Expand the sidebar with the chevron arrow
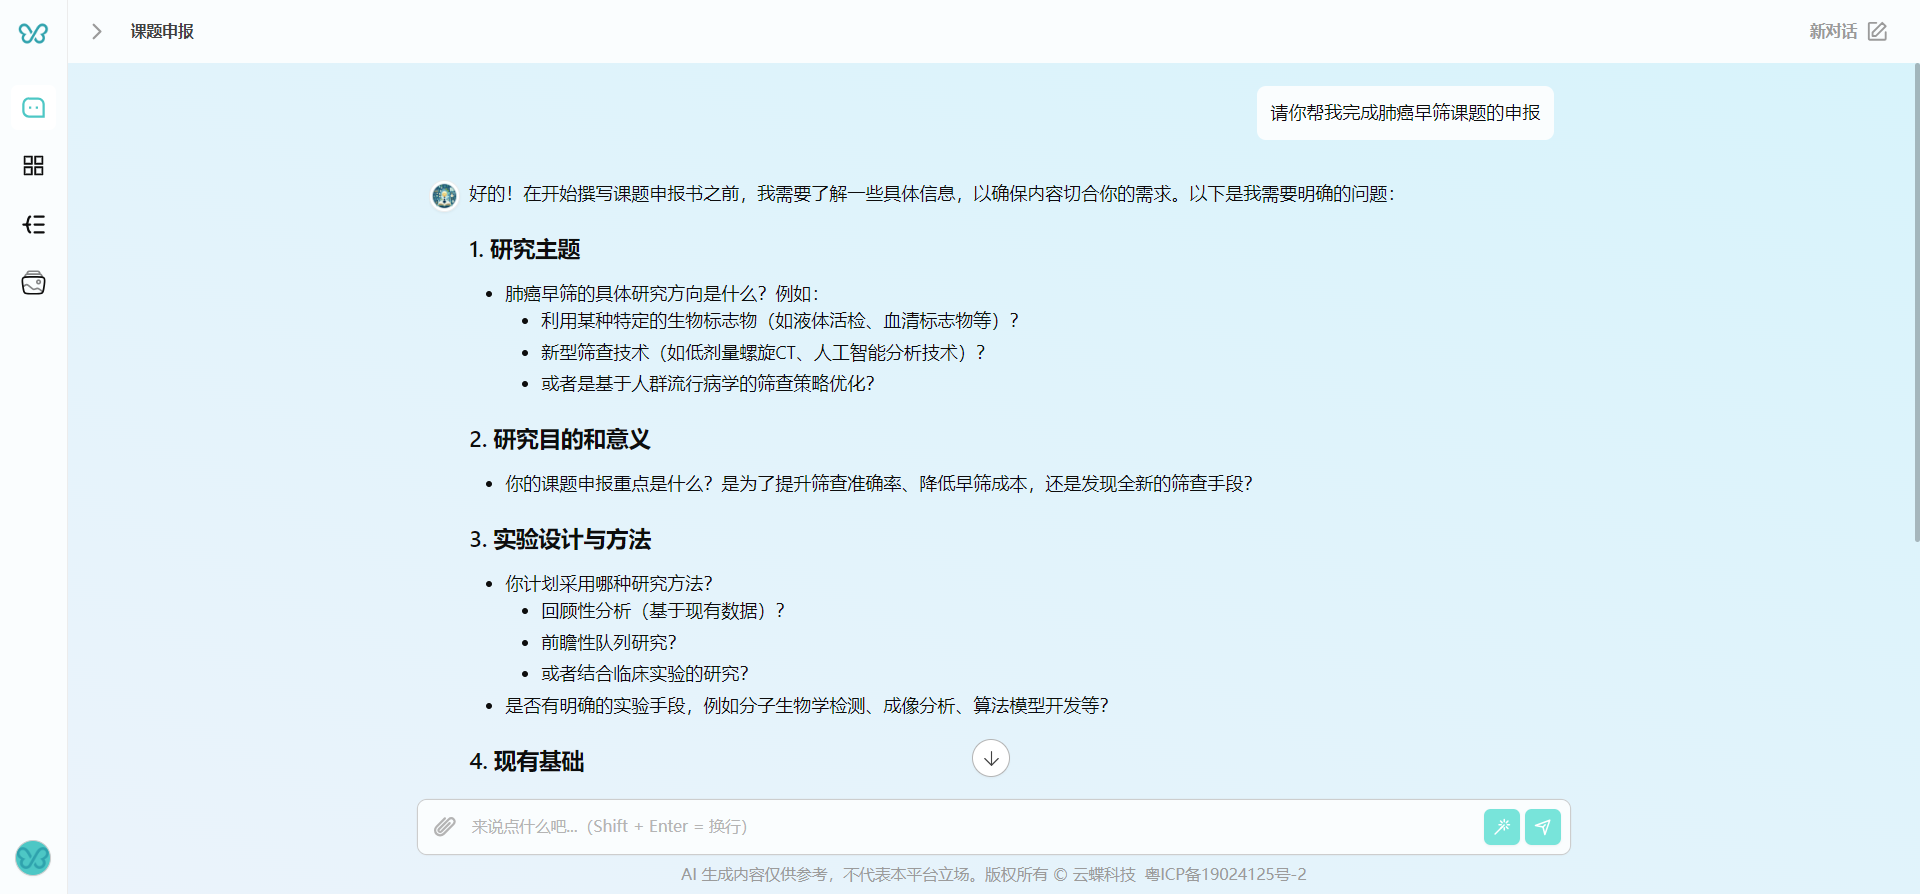Screen dimensions: 1920x894 tap(97, 32)
